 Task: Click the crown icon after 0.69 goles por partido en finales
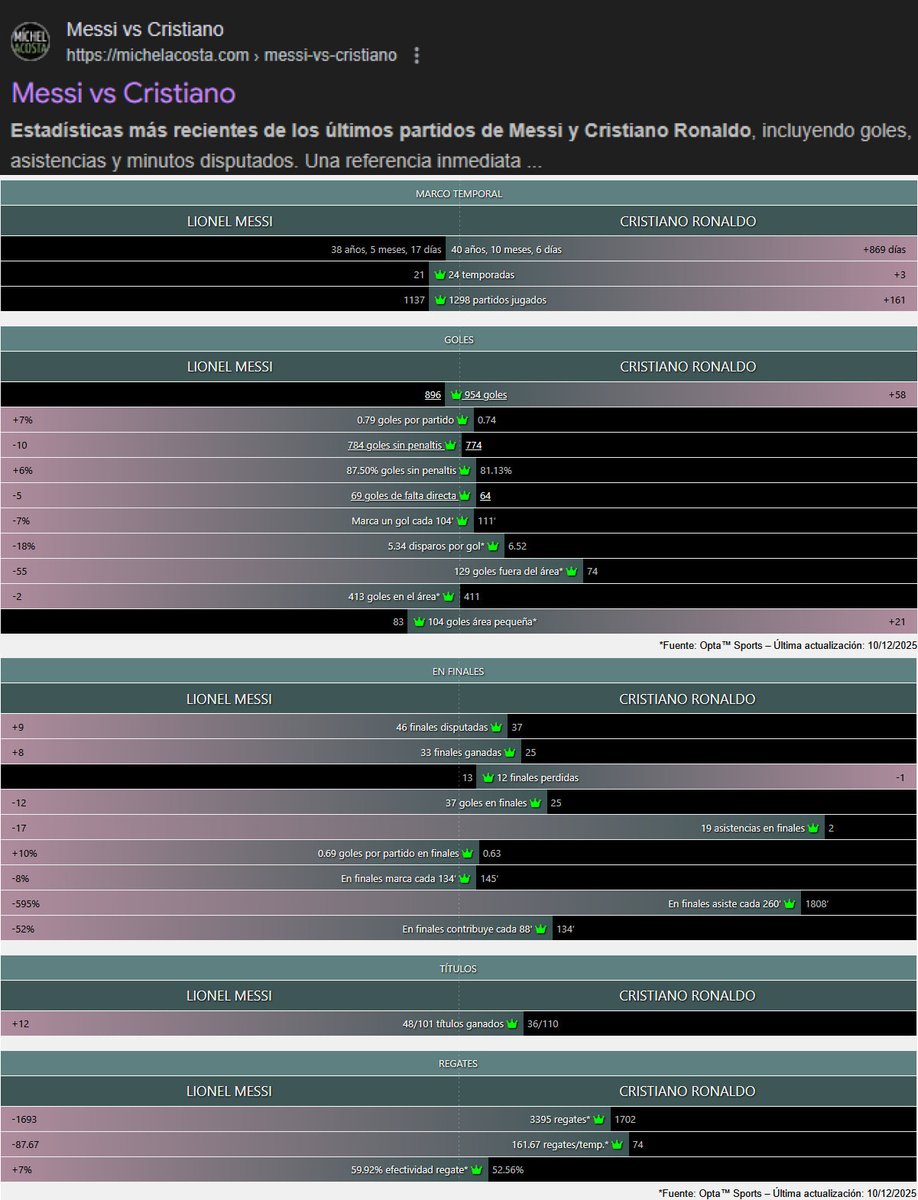(x=467, y=853)
